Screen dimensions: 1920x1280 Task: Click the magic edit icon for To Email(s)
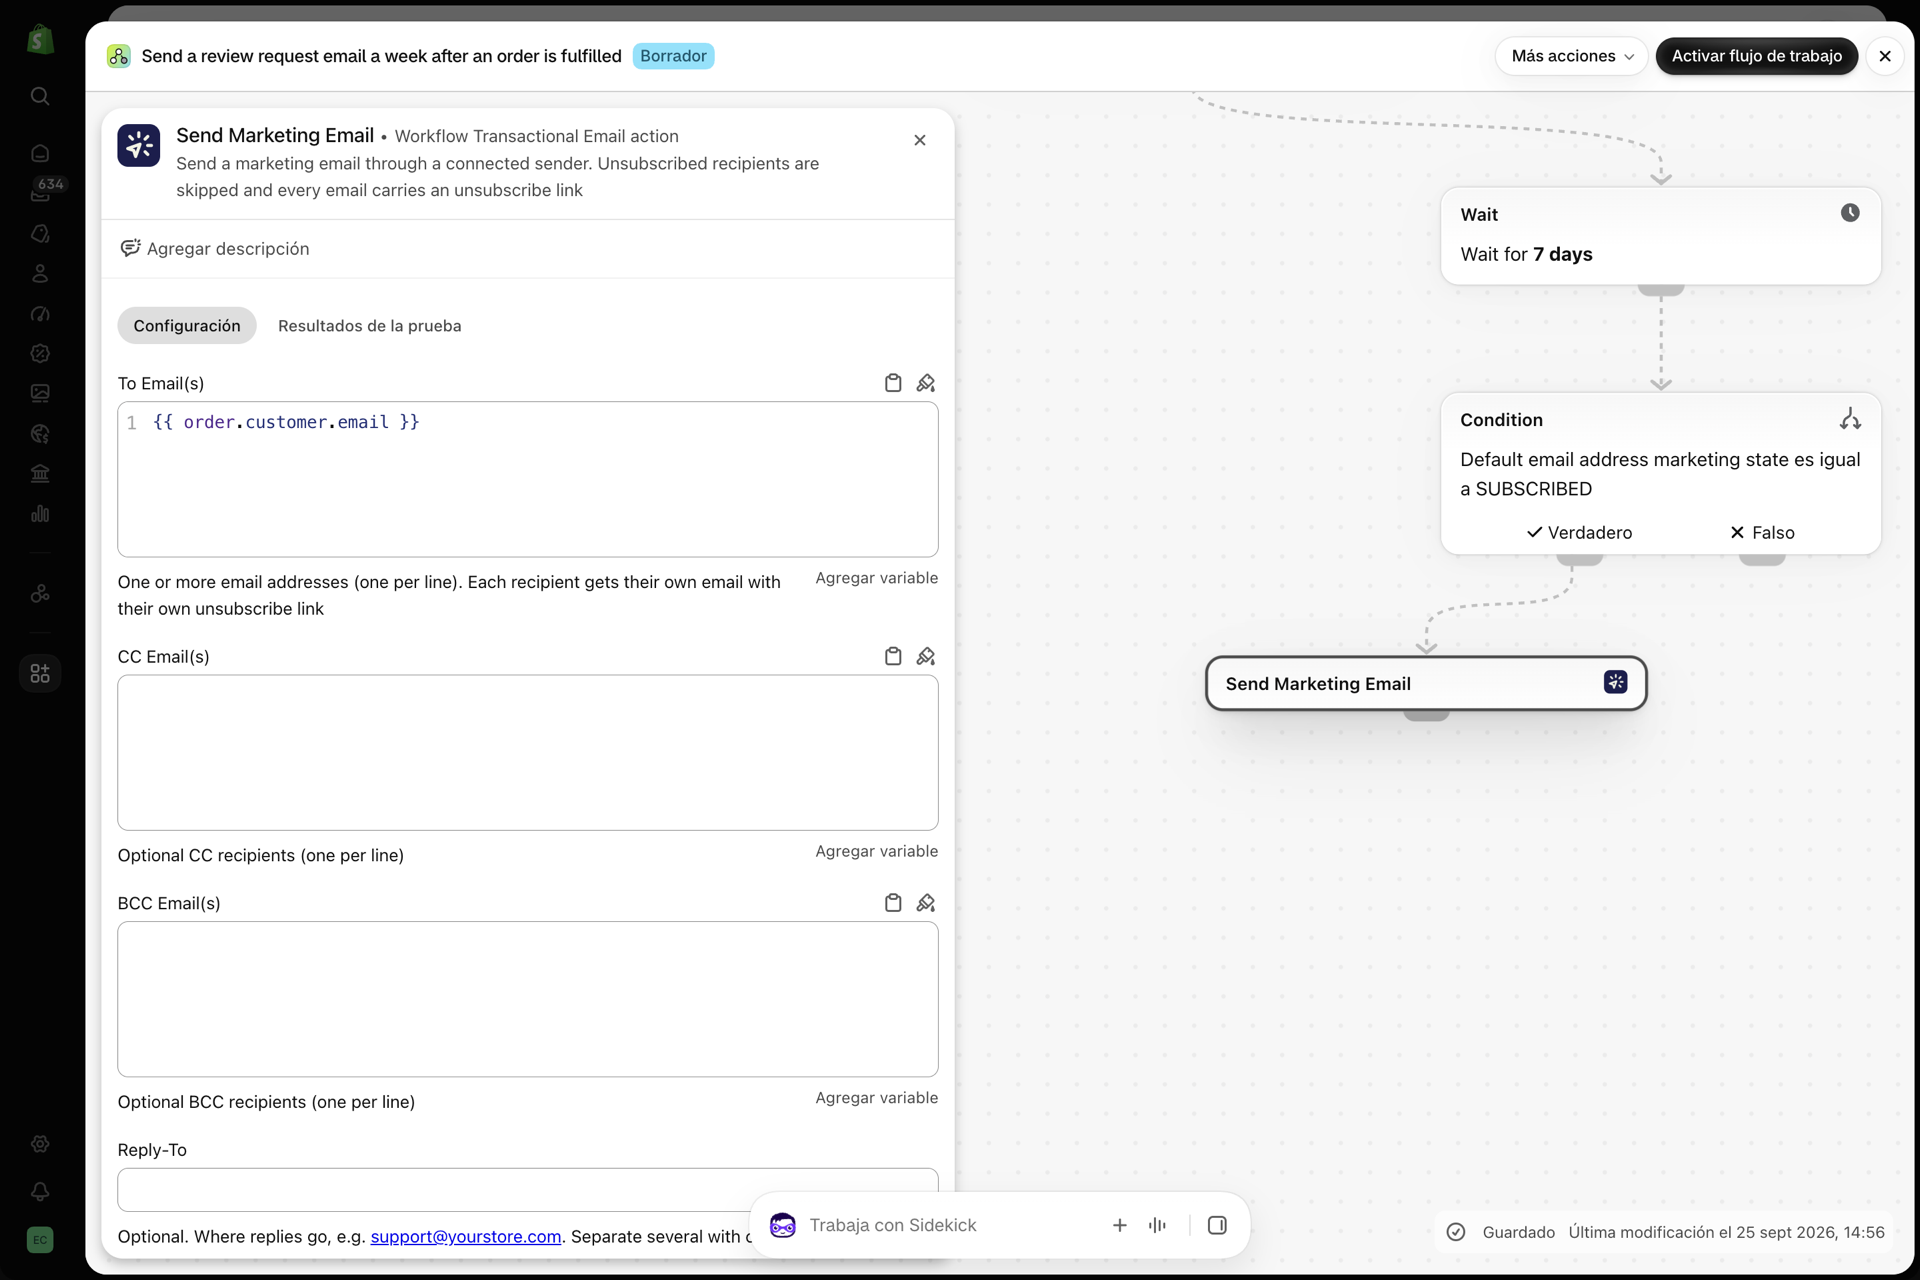click(926, 383)
